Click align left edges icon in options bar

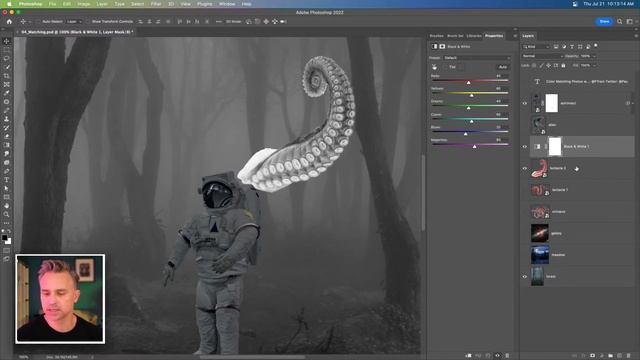(140, 21)
